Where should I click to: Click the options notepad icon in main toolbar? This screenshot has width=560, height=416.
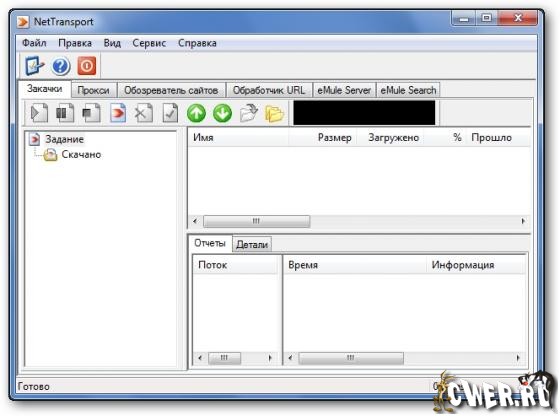click(x=35, y=66)
